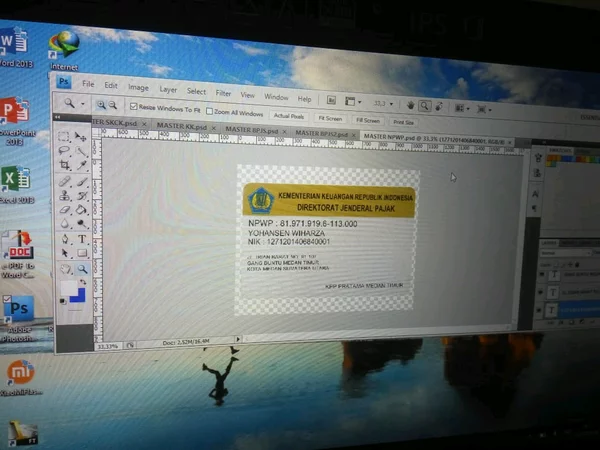
Task: Click the Fit Screen button
Action: click(x=330, y=119)
